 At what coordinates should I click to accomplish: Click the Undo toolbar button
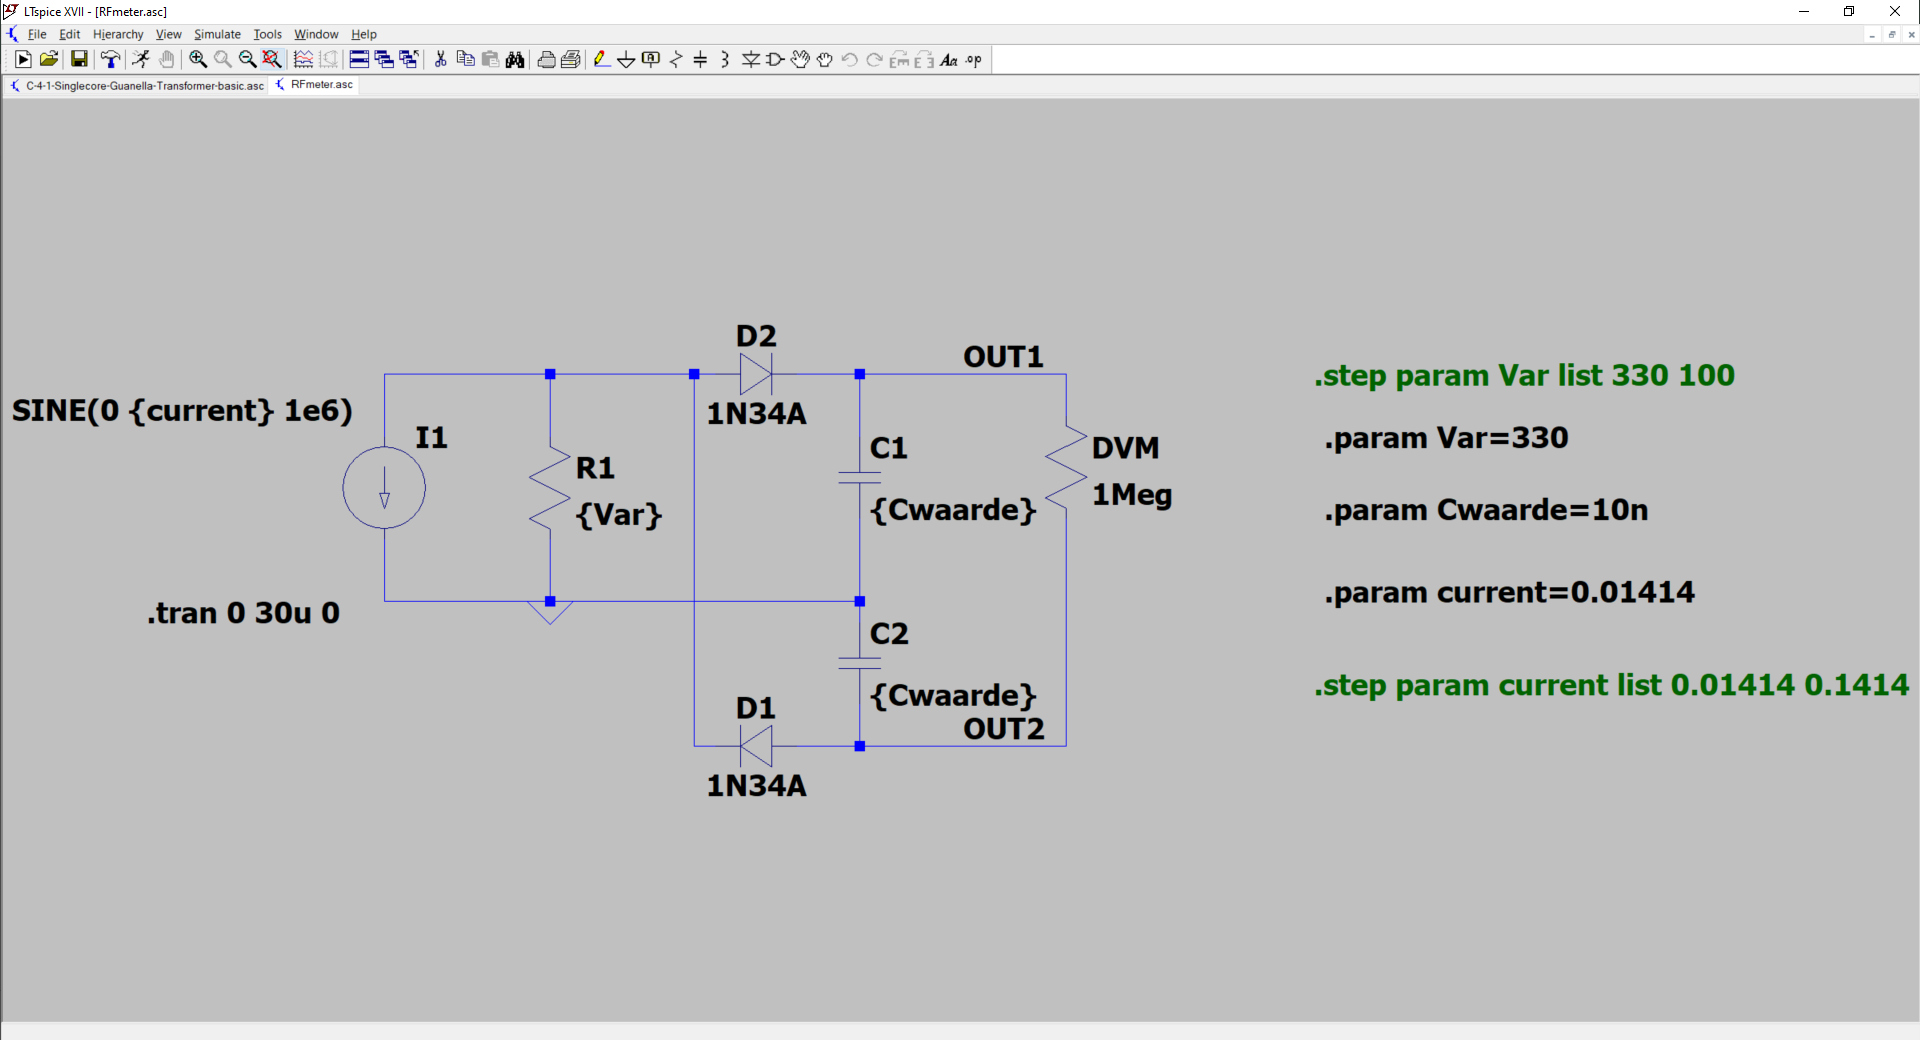(x=849, y=59)
